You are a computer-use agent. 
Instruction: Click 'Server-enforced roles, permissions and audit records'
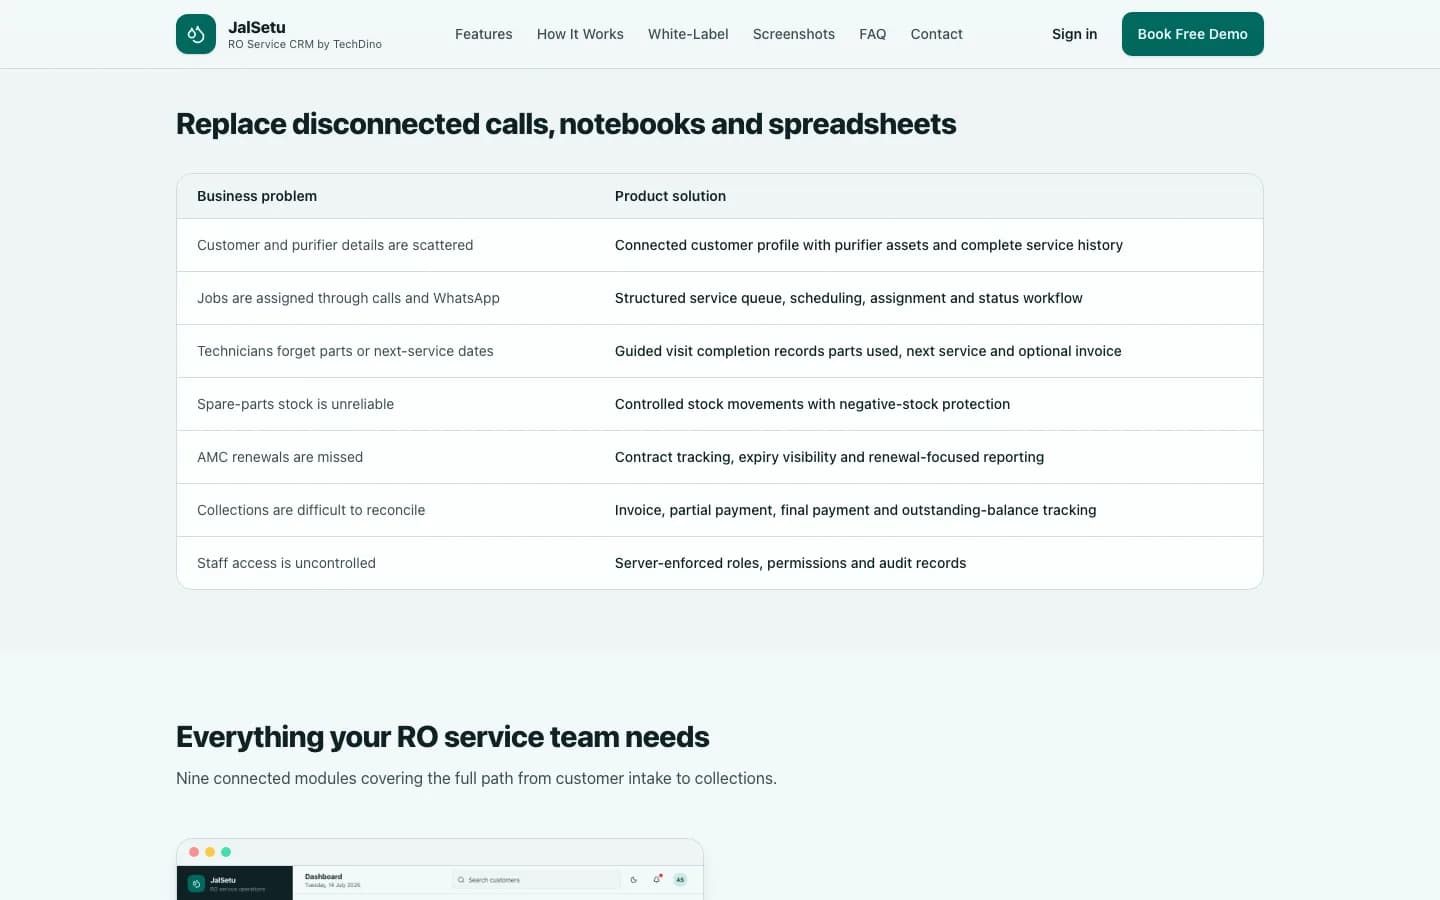point(790,563)
